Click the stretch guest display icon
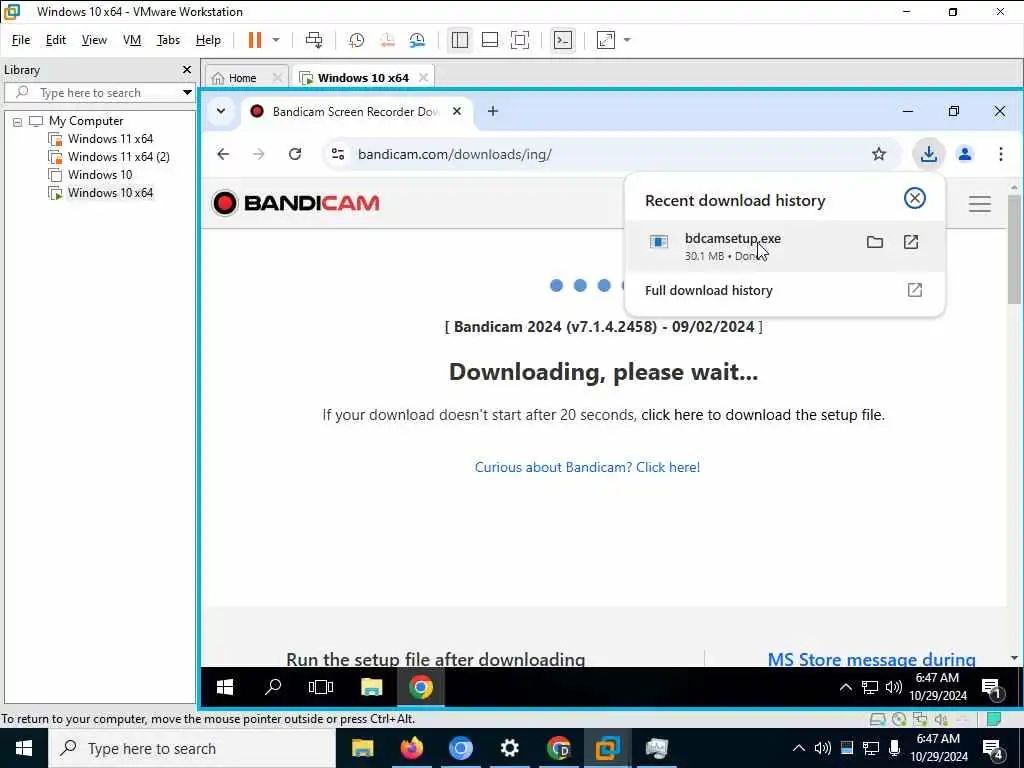The height and width of the screenshot is (768, 1024). click(606, 40)
